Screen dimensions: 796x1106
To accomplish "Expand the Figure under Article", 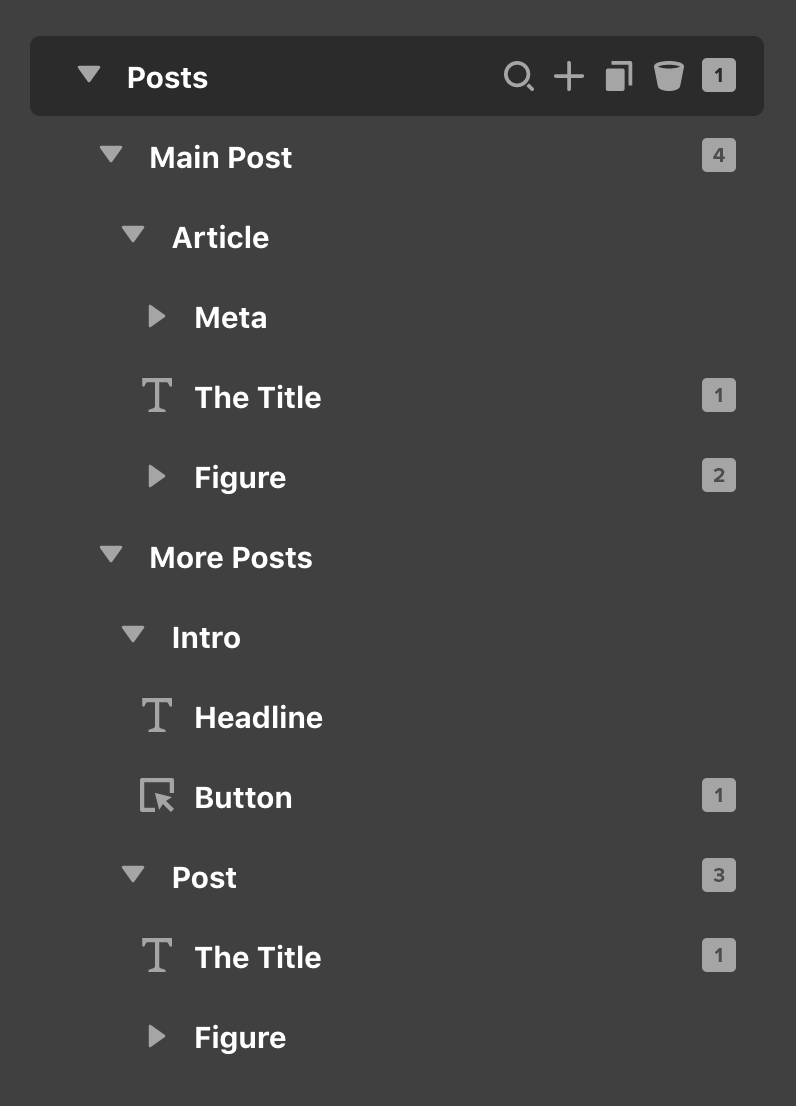I will [x=157, y=477].
